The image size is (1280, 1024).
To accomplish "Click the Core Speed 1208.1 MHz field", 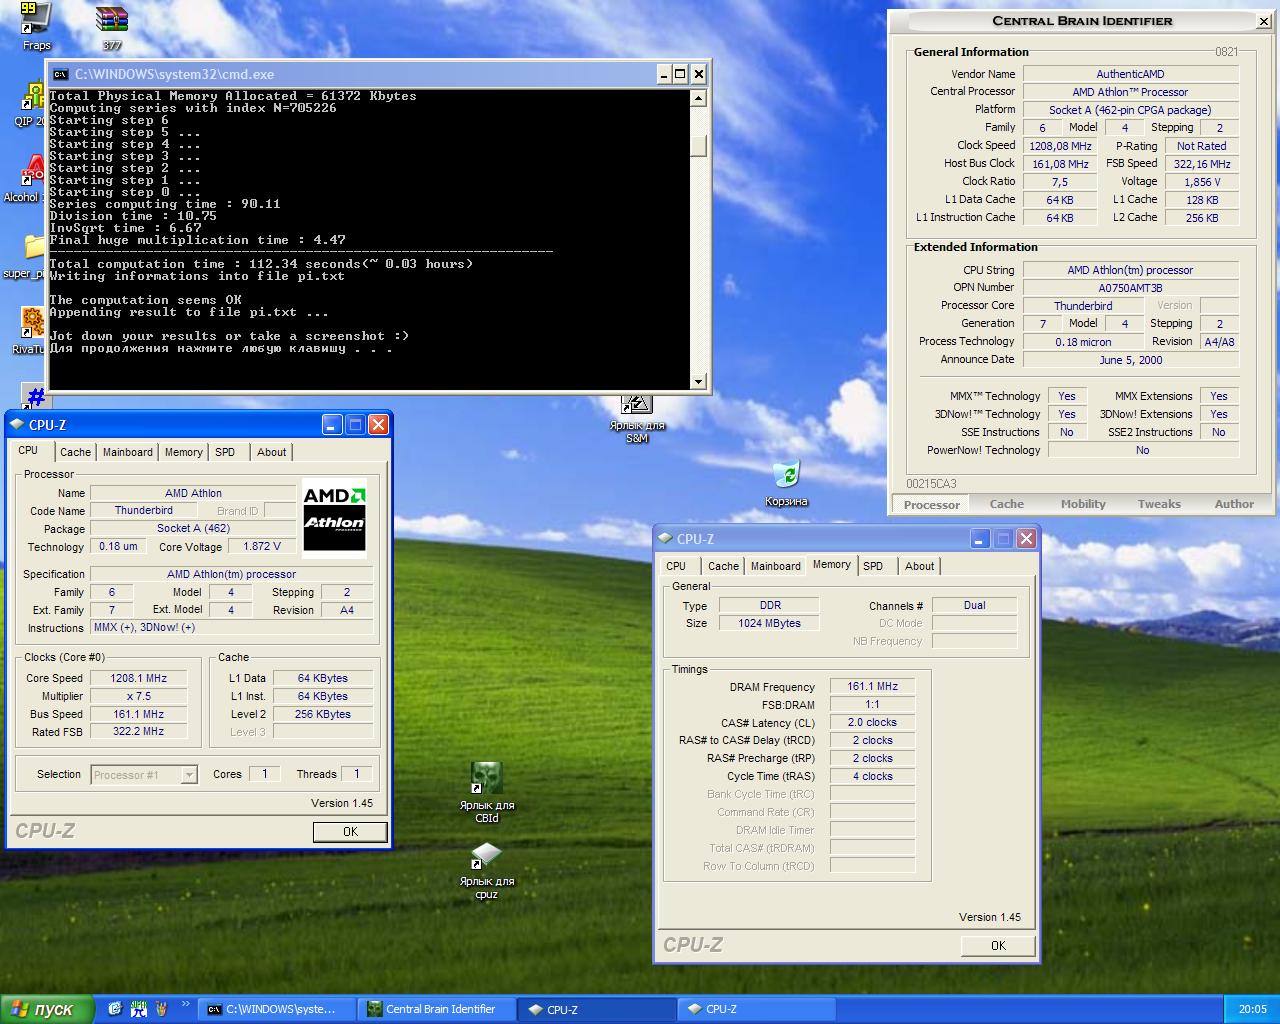I will pos(139,678).
